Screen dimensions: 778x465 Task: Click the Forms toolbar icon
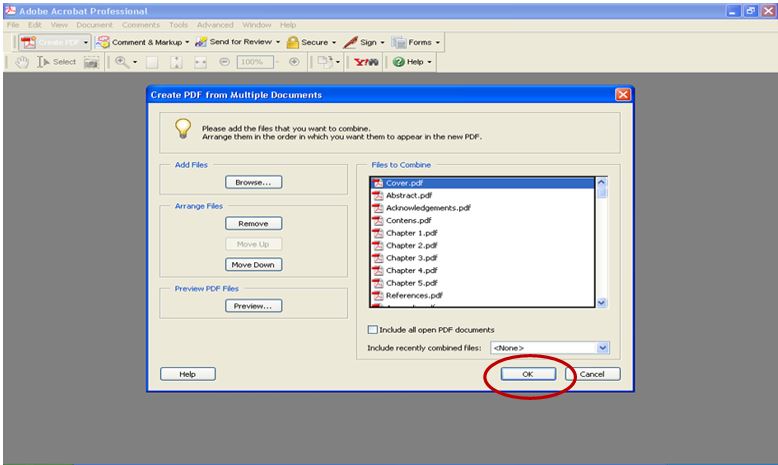click(398, 42)
